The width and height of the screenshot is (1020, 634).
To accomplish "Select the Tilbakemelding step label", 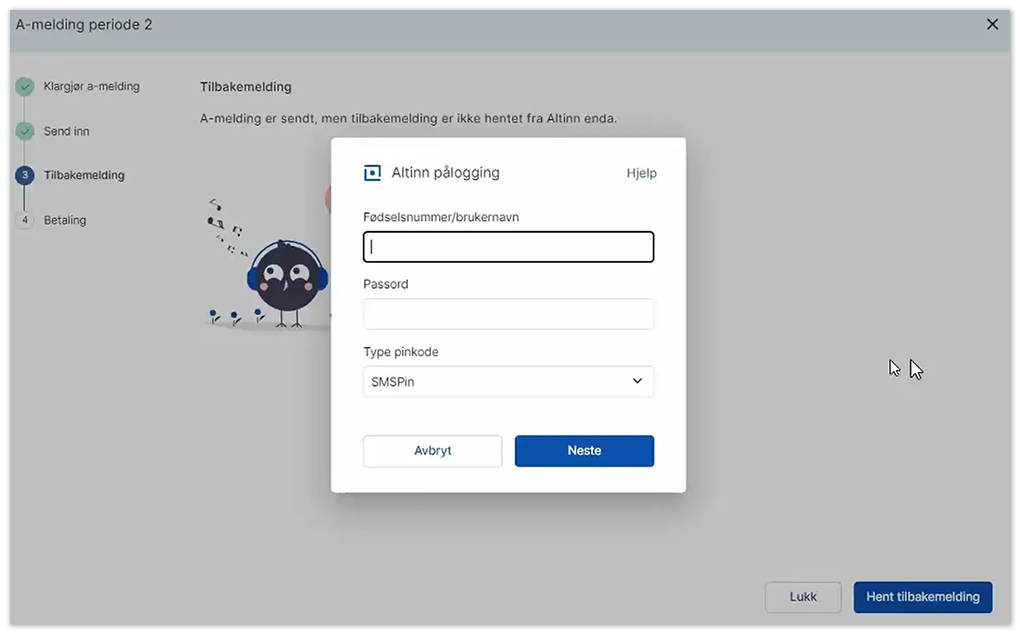I will coord(84,176).
